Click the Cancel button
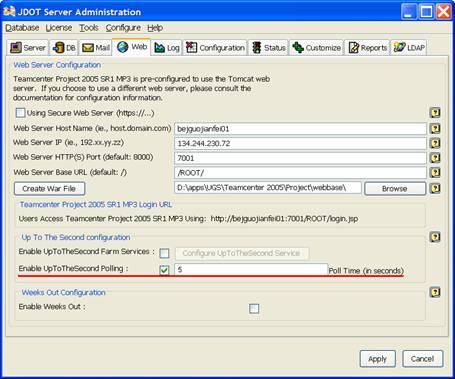 pos(422,359)
